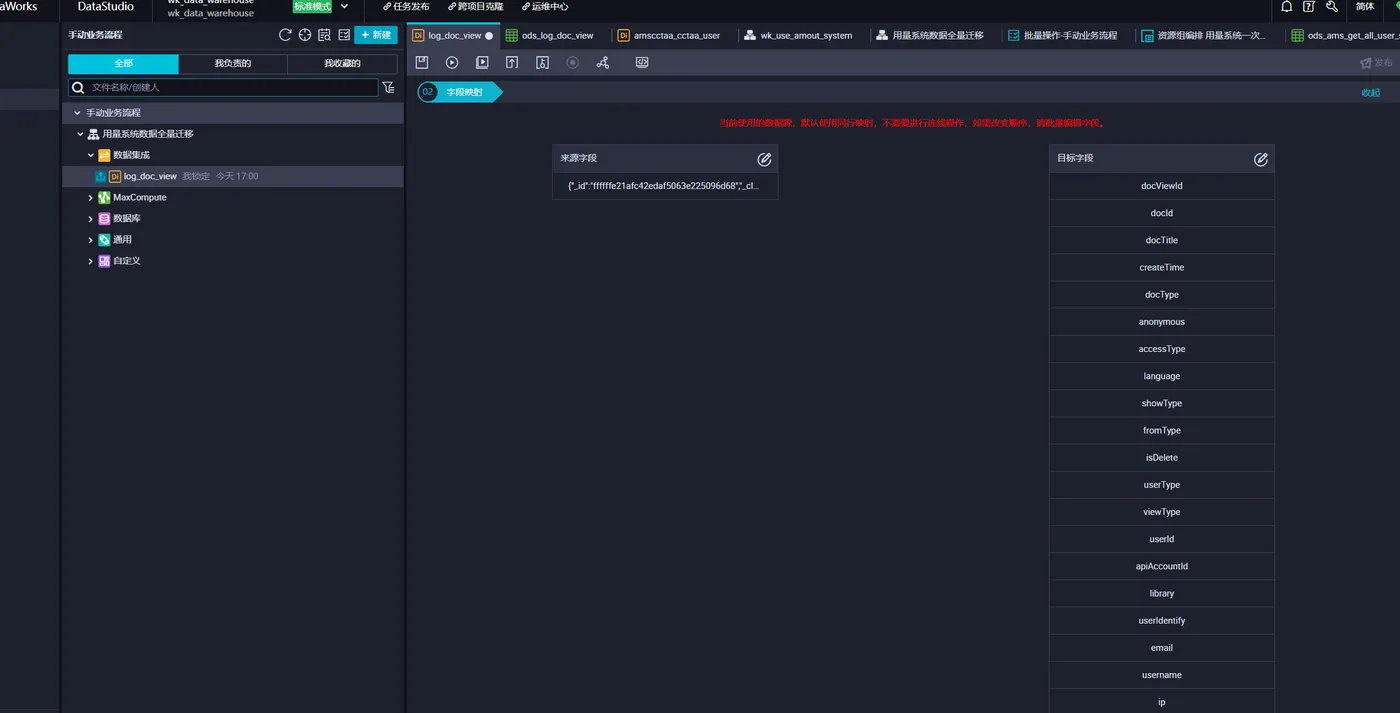The width and height of the screenshot is (1400, 713).
Task: Expand the MaxCompute folder
Action: point(90,198)
